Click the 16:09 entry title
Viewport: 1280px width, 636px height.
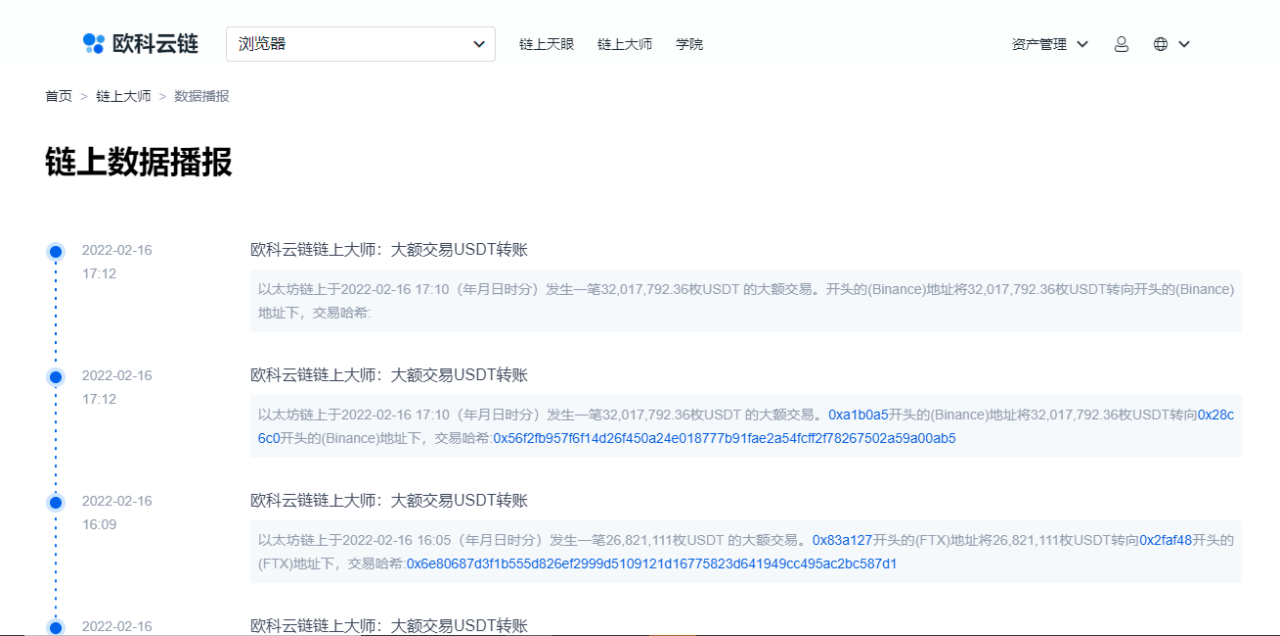[x=388, y=500]
